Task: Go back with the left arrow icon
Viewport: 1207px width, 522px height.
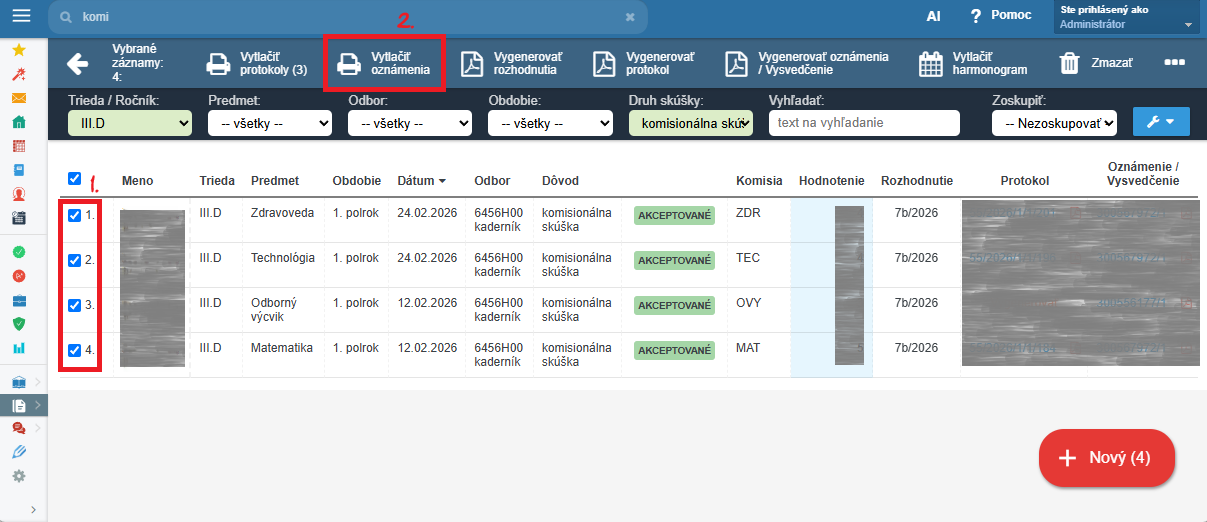Action: (77, 64)
